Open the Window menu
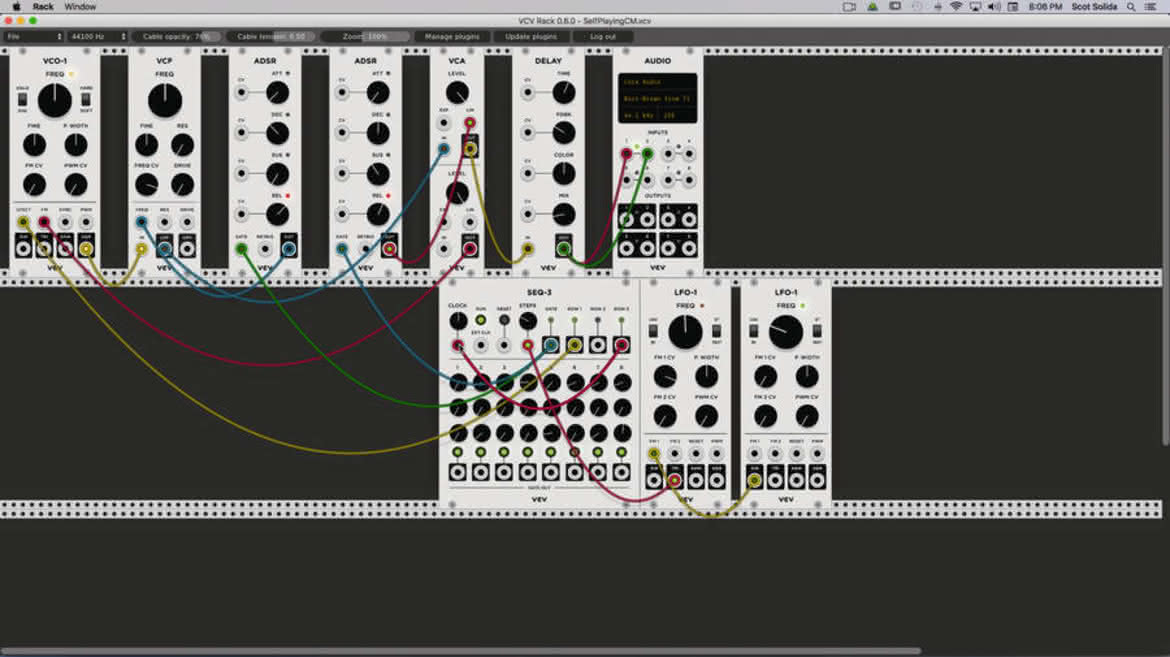Viewport: 1170px width, 657px height. point(80,7)
